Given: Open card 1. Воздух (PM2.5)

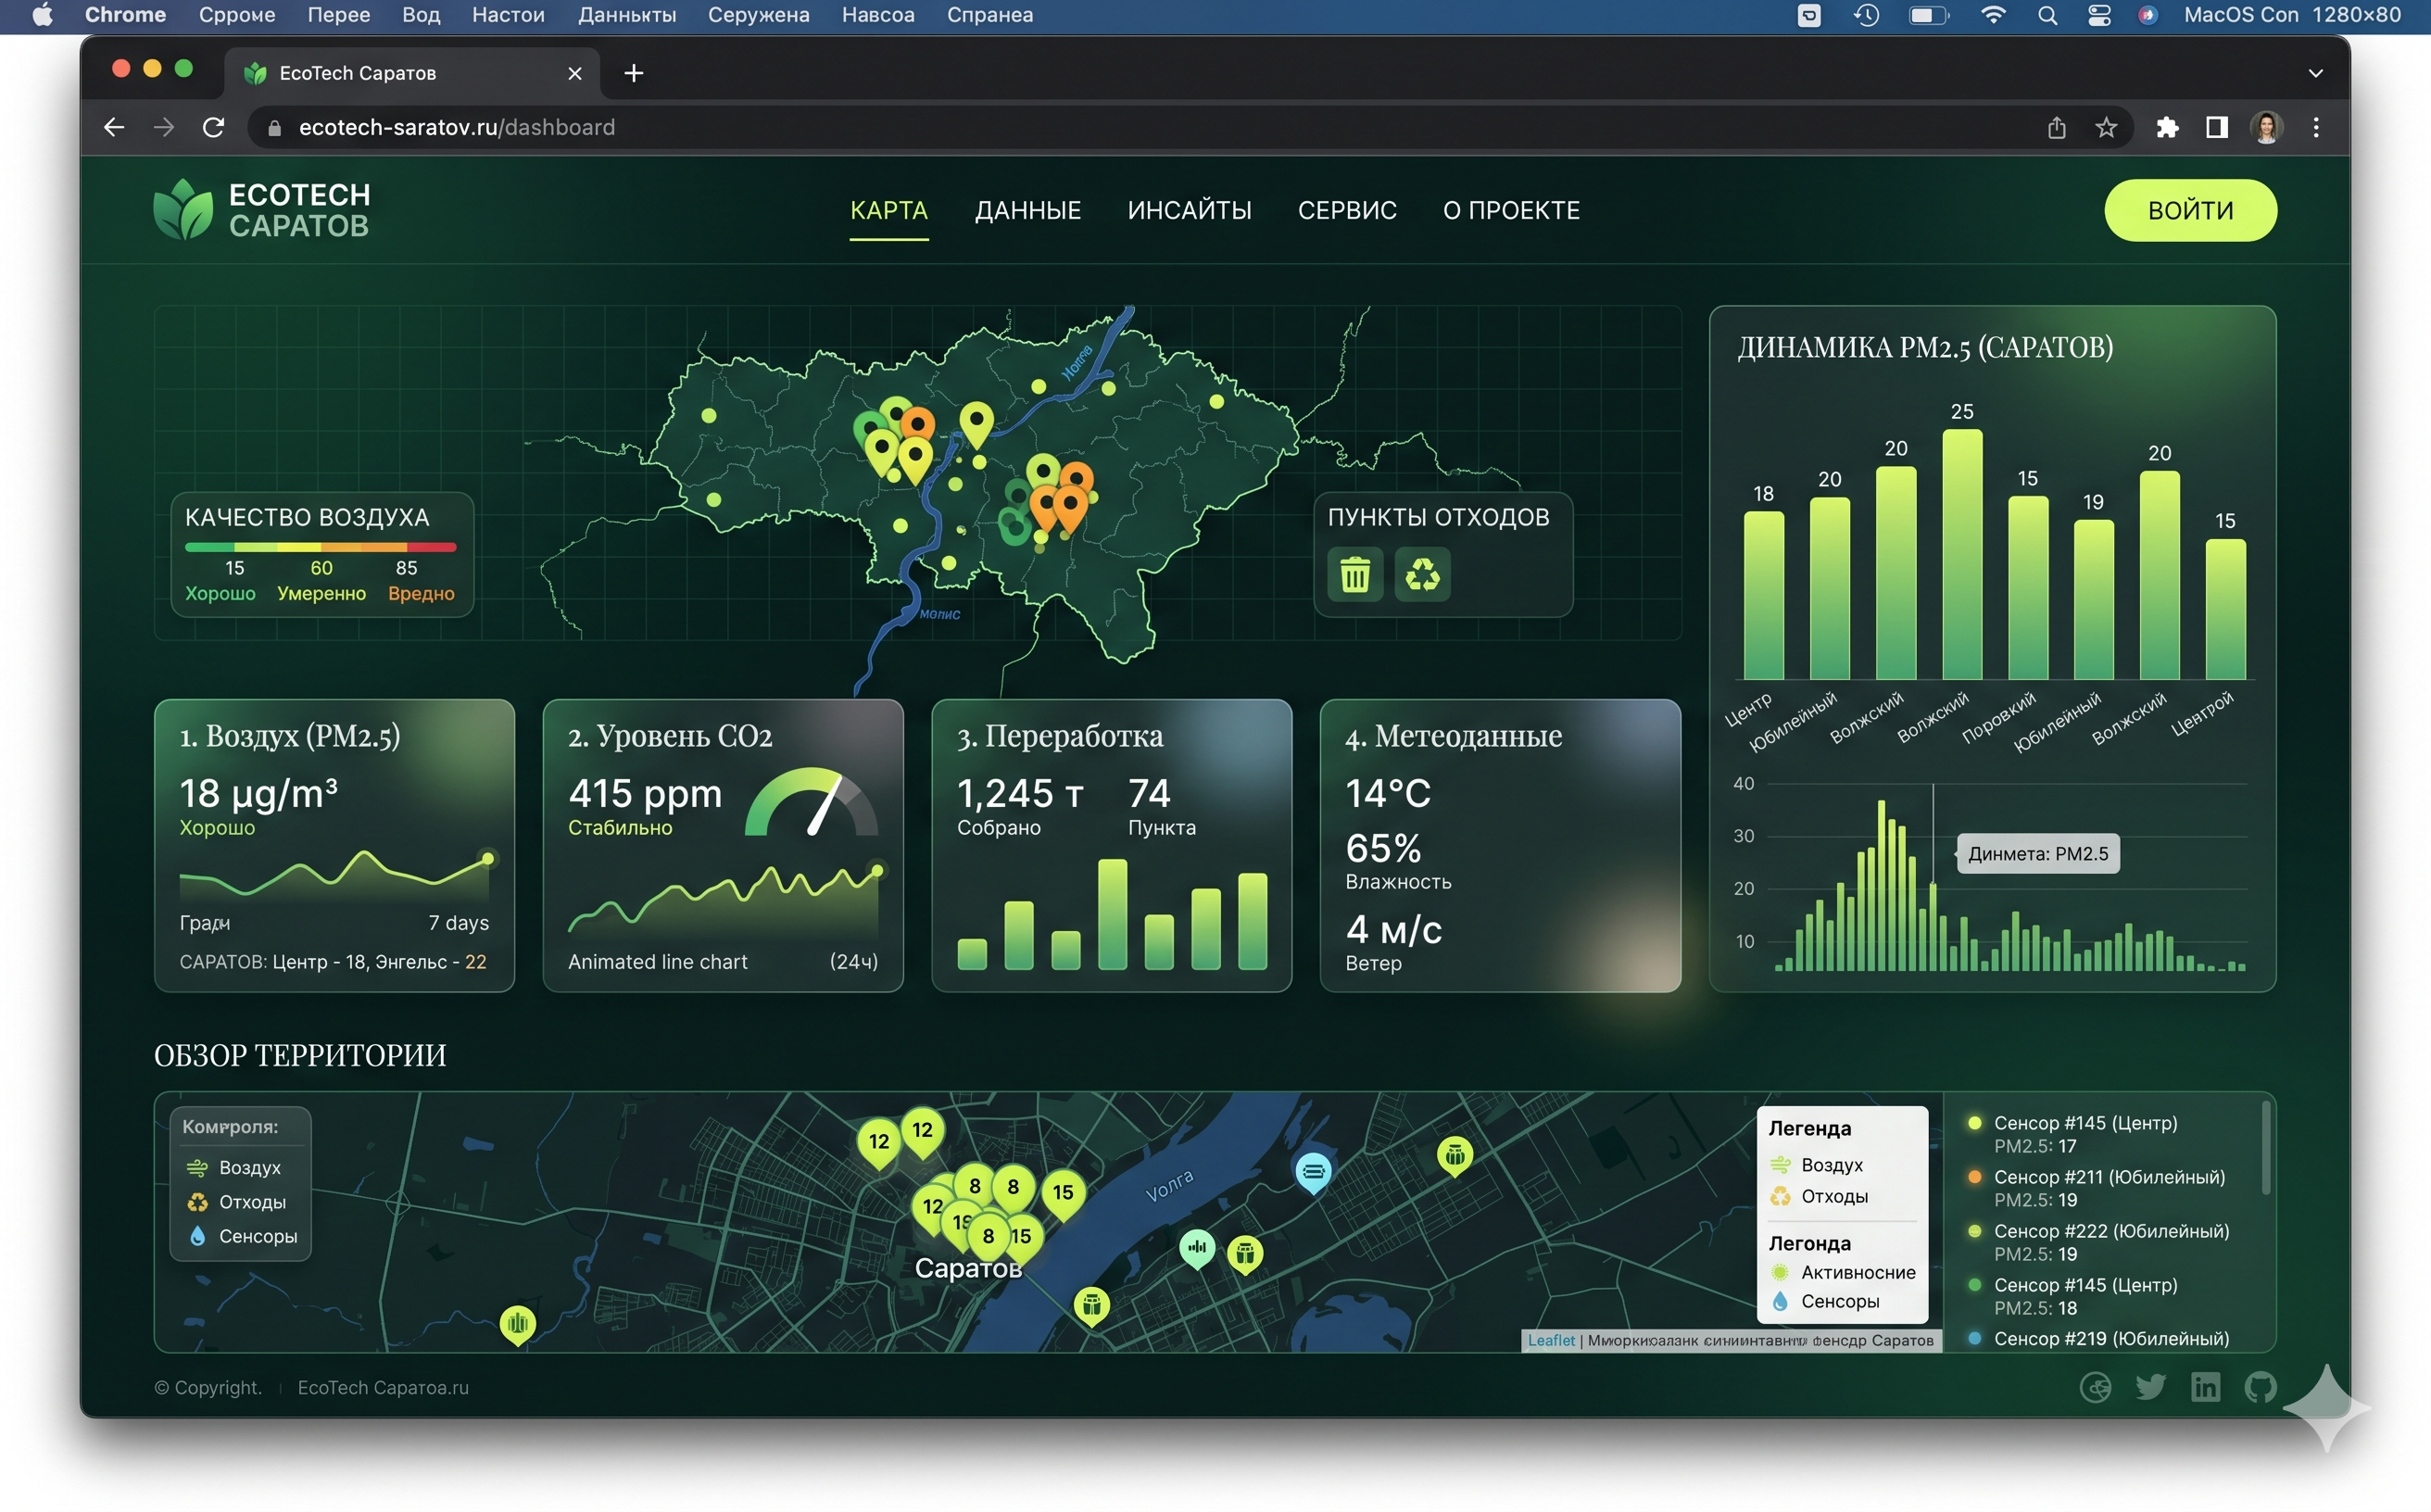Looking at the screenshot, I should point(334,845).
